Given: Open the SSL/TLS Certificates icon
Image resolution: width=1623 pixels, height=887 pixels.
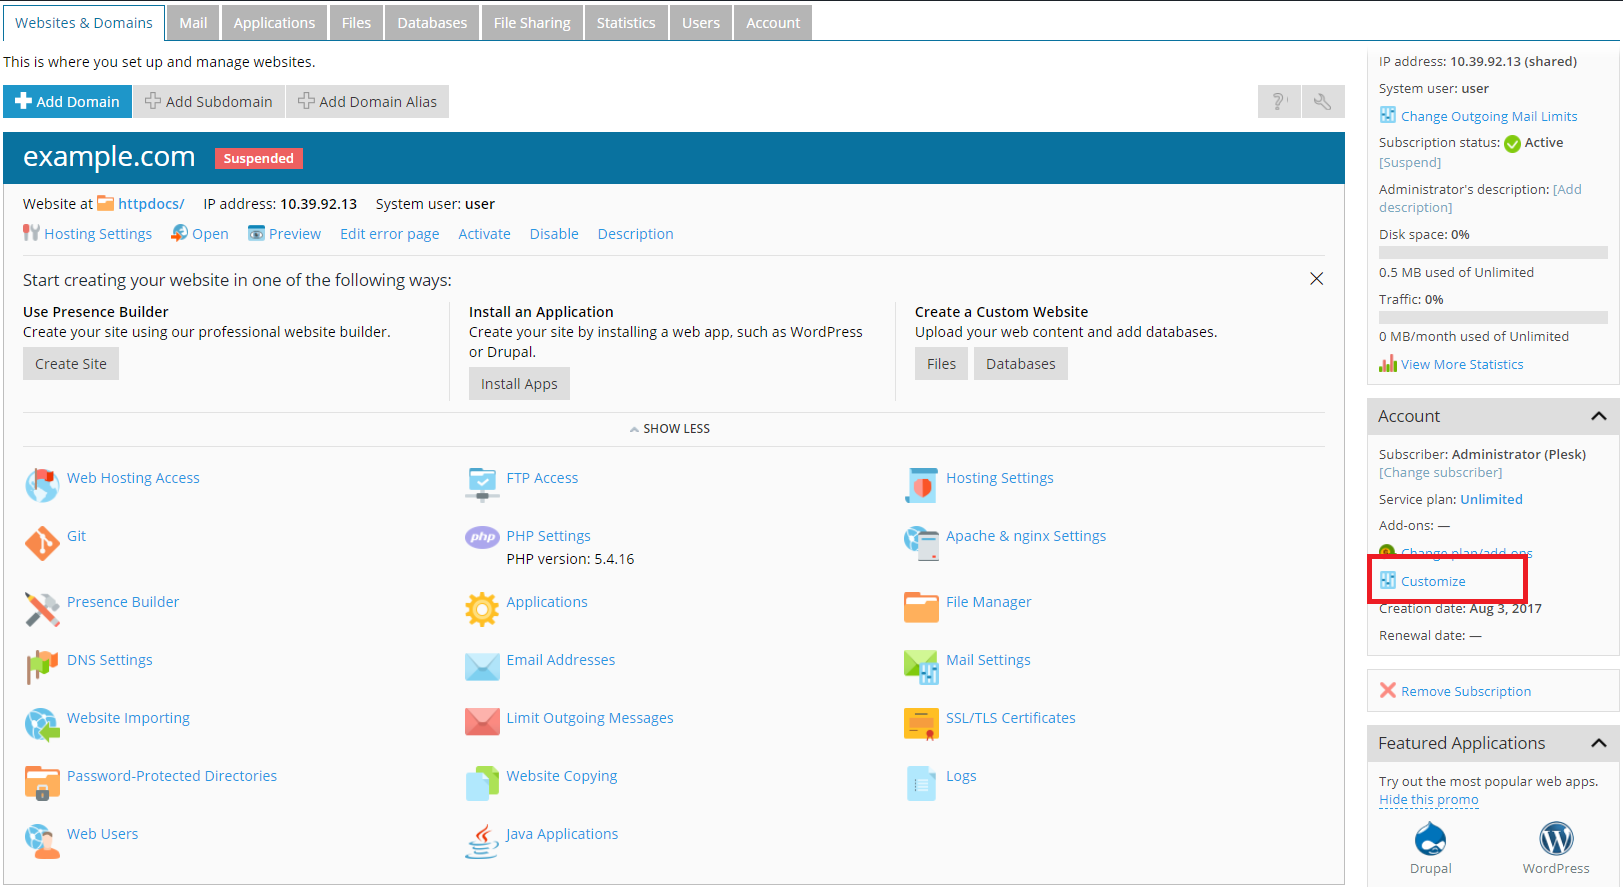Looking at the screenshot, I should point(921,723).
